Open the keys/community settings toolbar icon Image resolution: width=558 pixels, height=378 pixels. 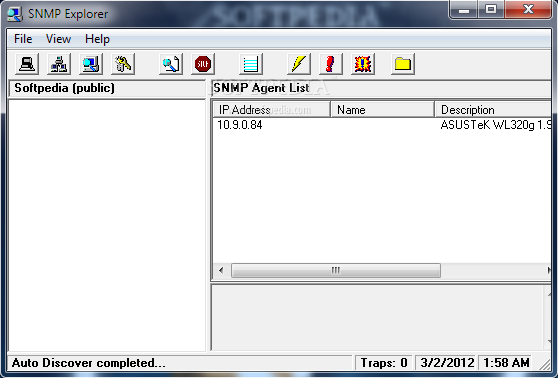tap(123, 64)
